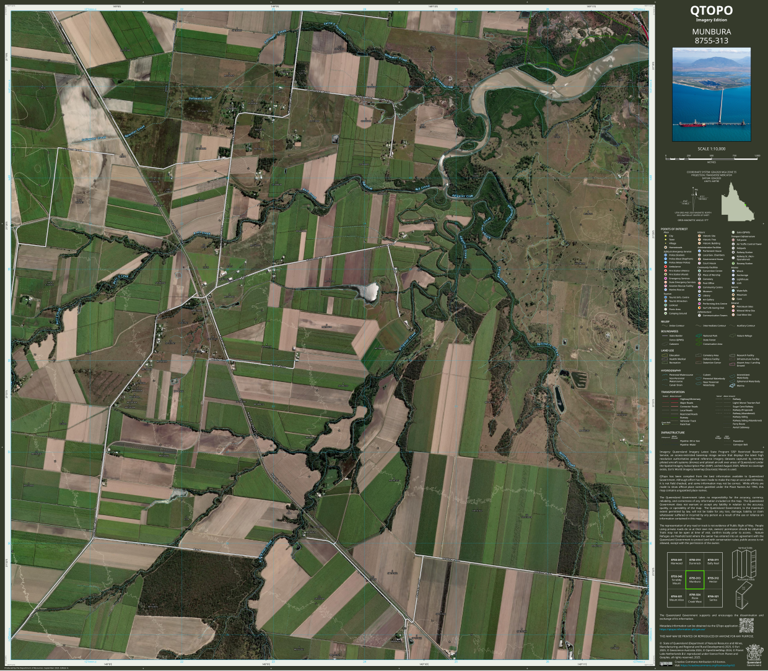This screenshot has height=671, width=768.
Task: Click the sheet number 8755-313
Action: pos(711,41)
